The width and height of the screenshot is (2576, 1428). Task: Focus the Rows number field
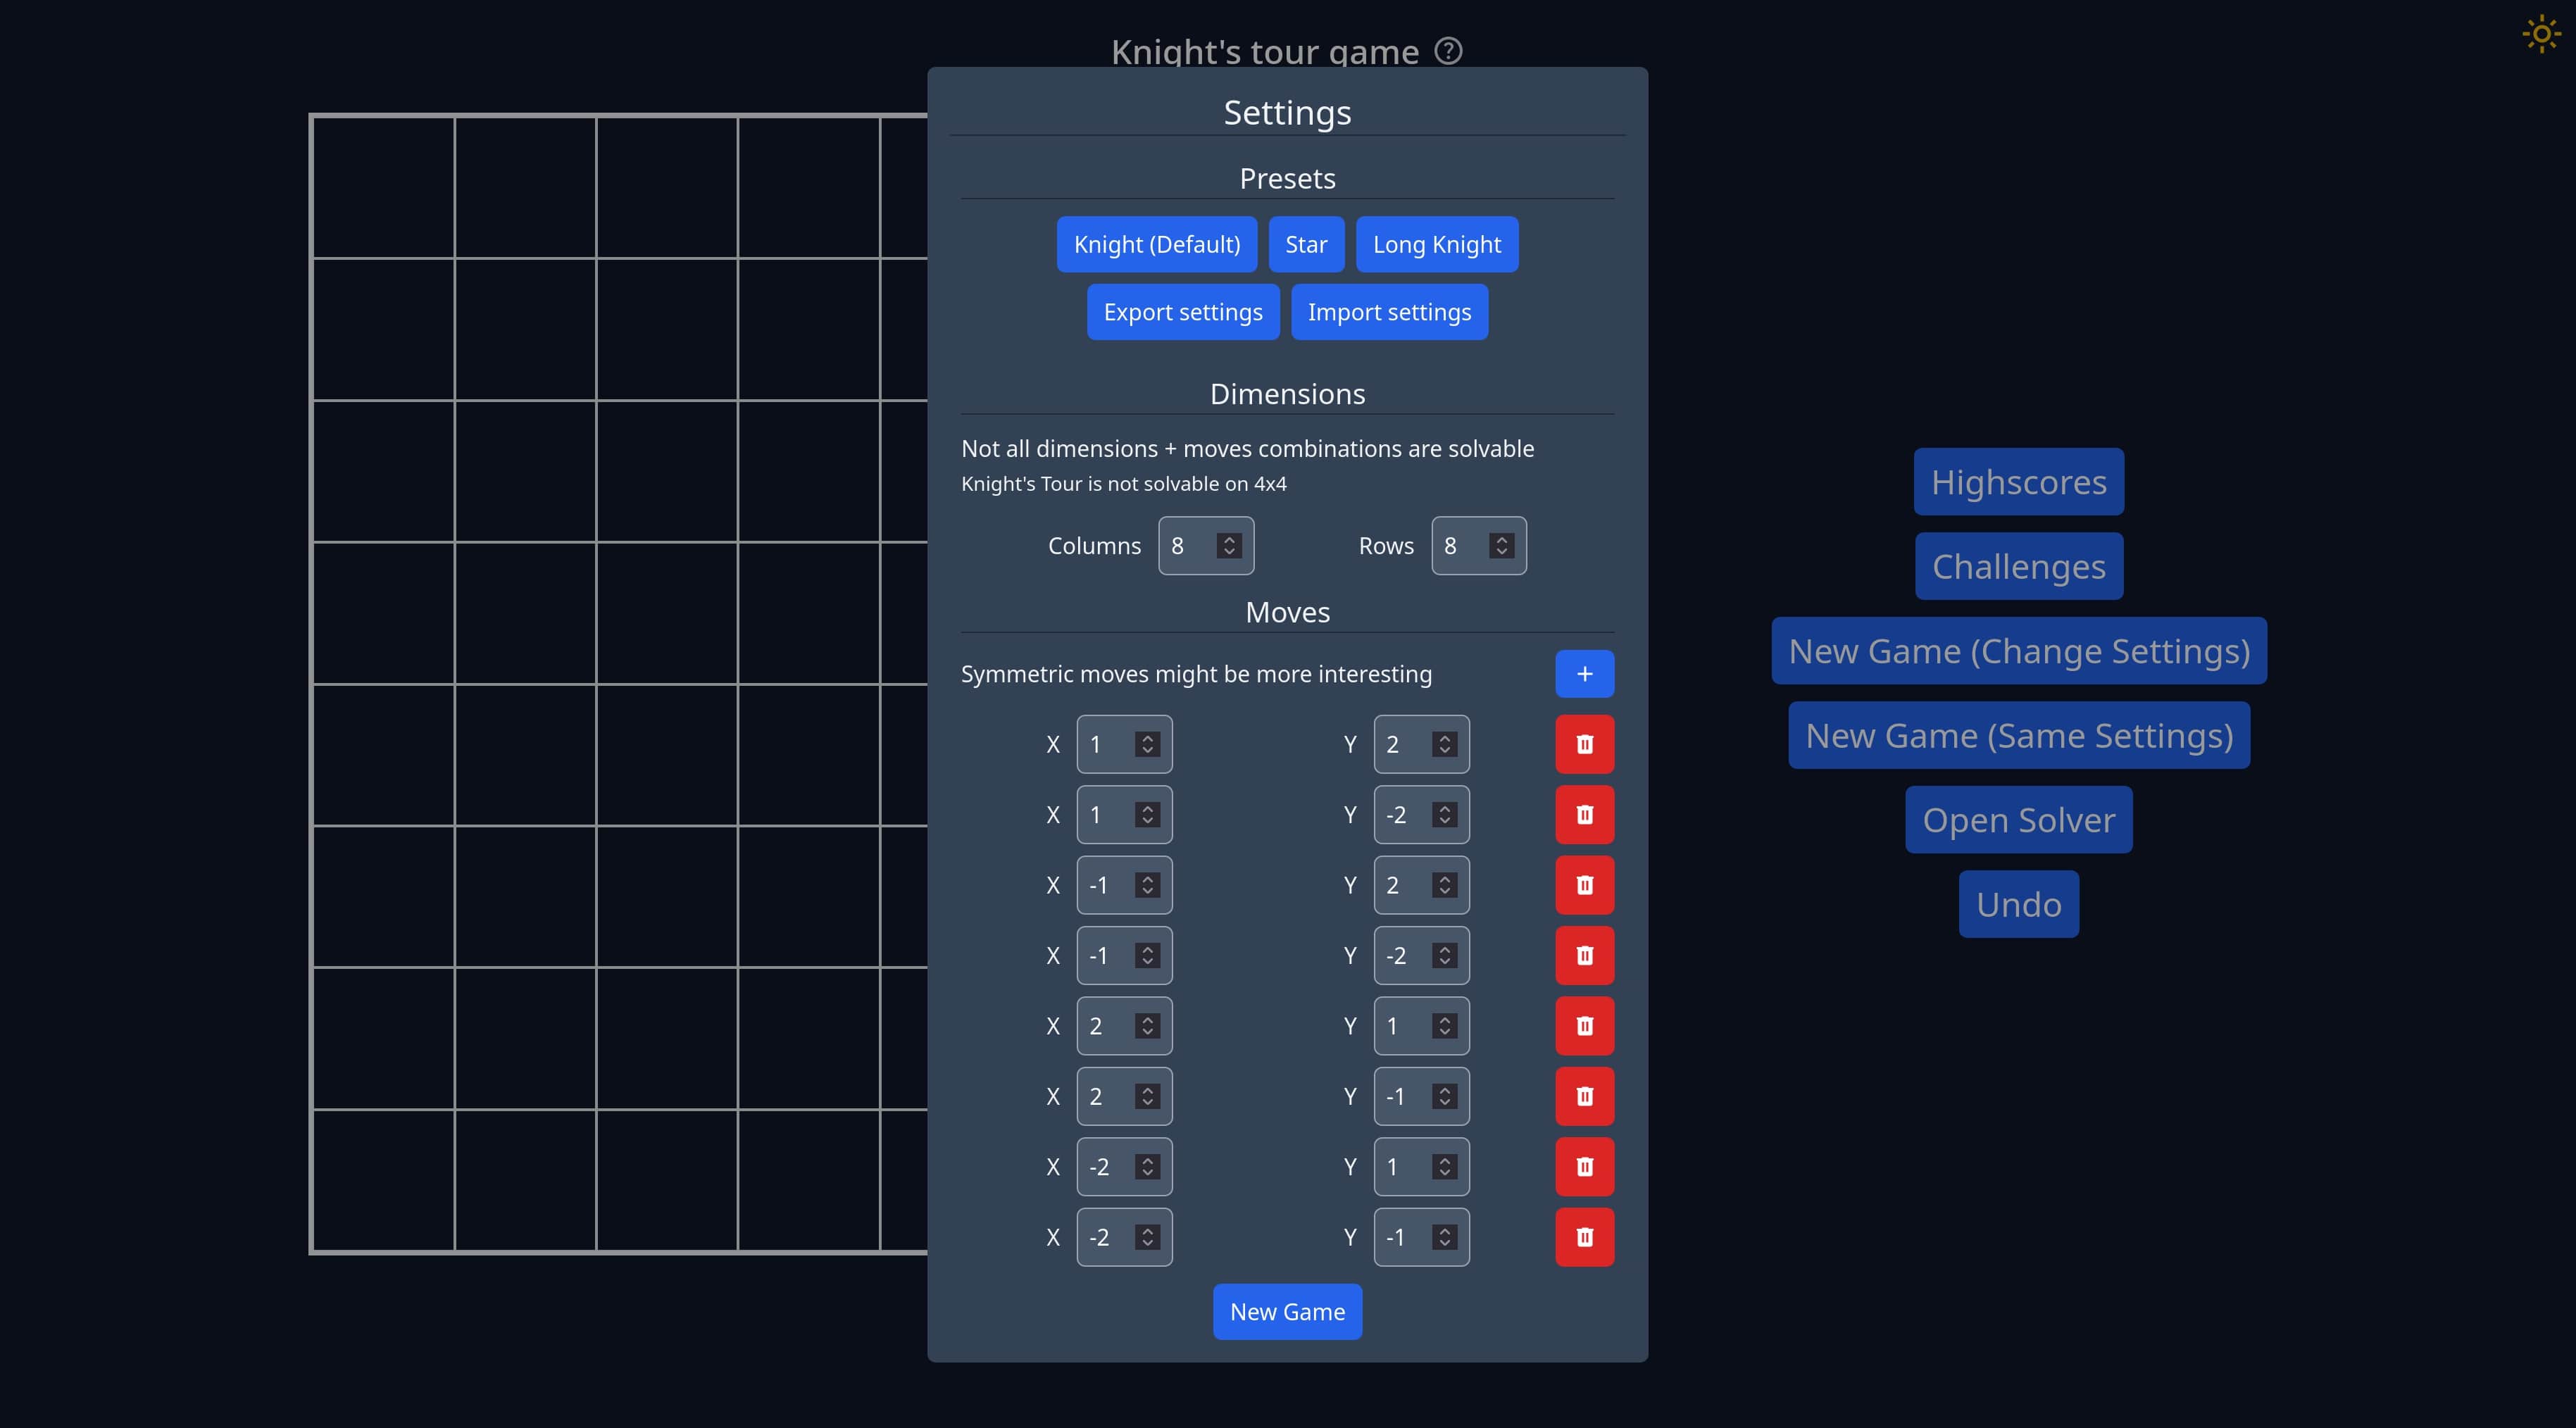[x=1479, y=545]
